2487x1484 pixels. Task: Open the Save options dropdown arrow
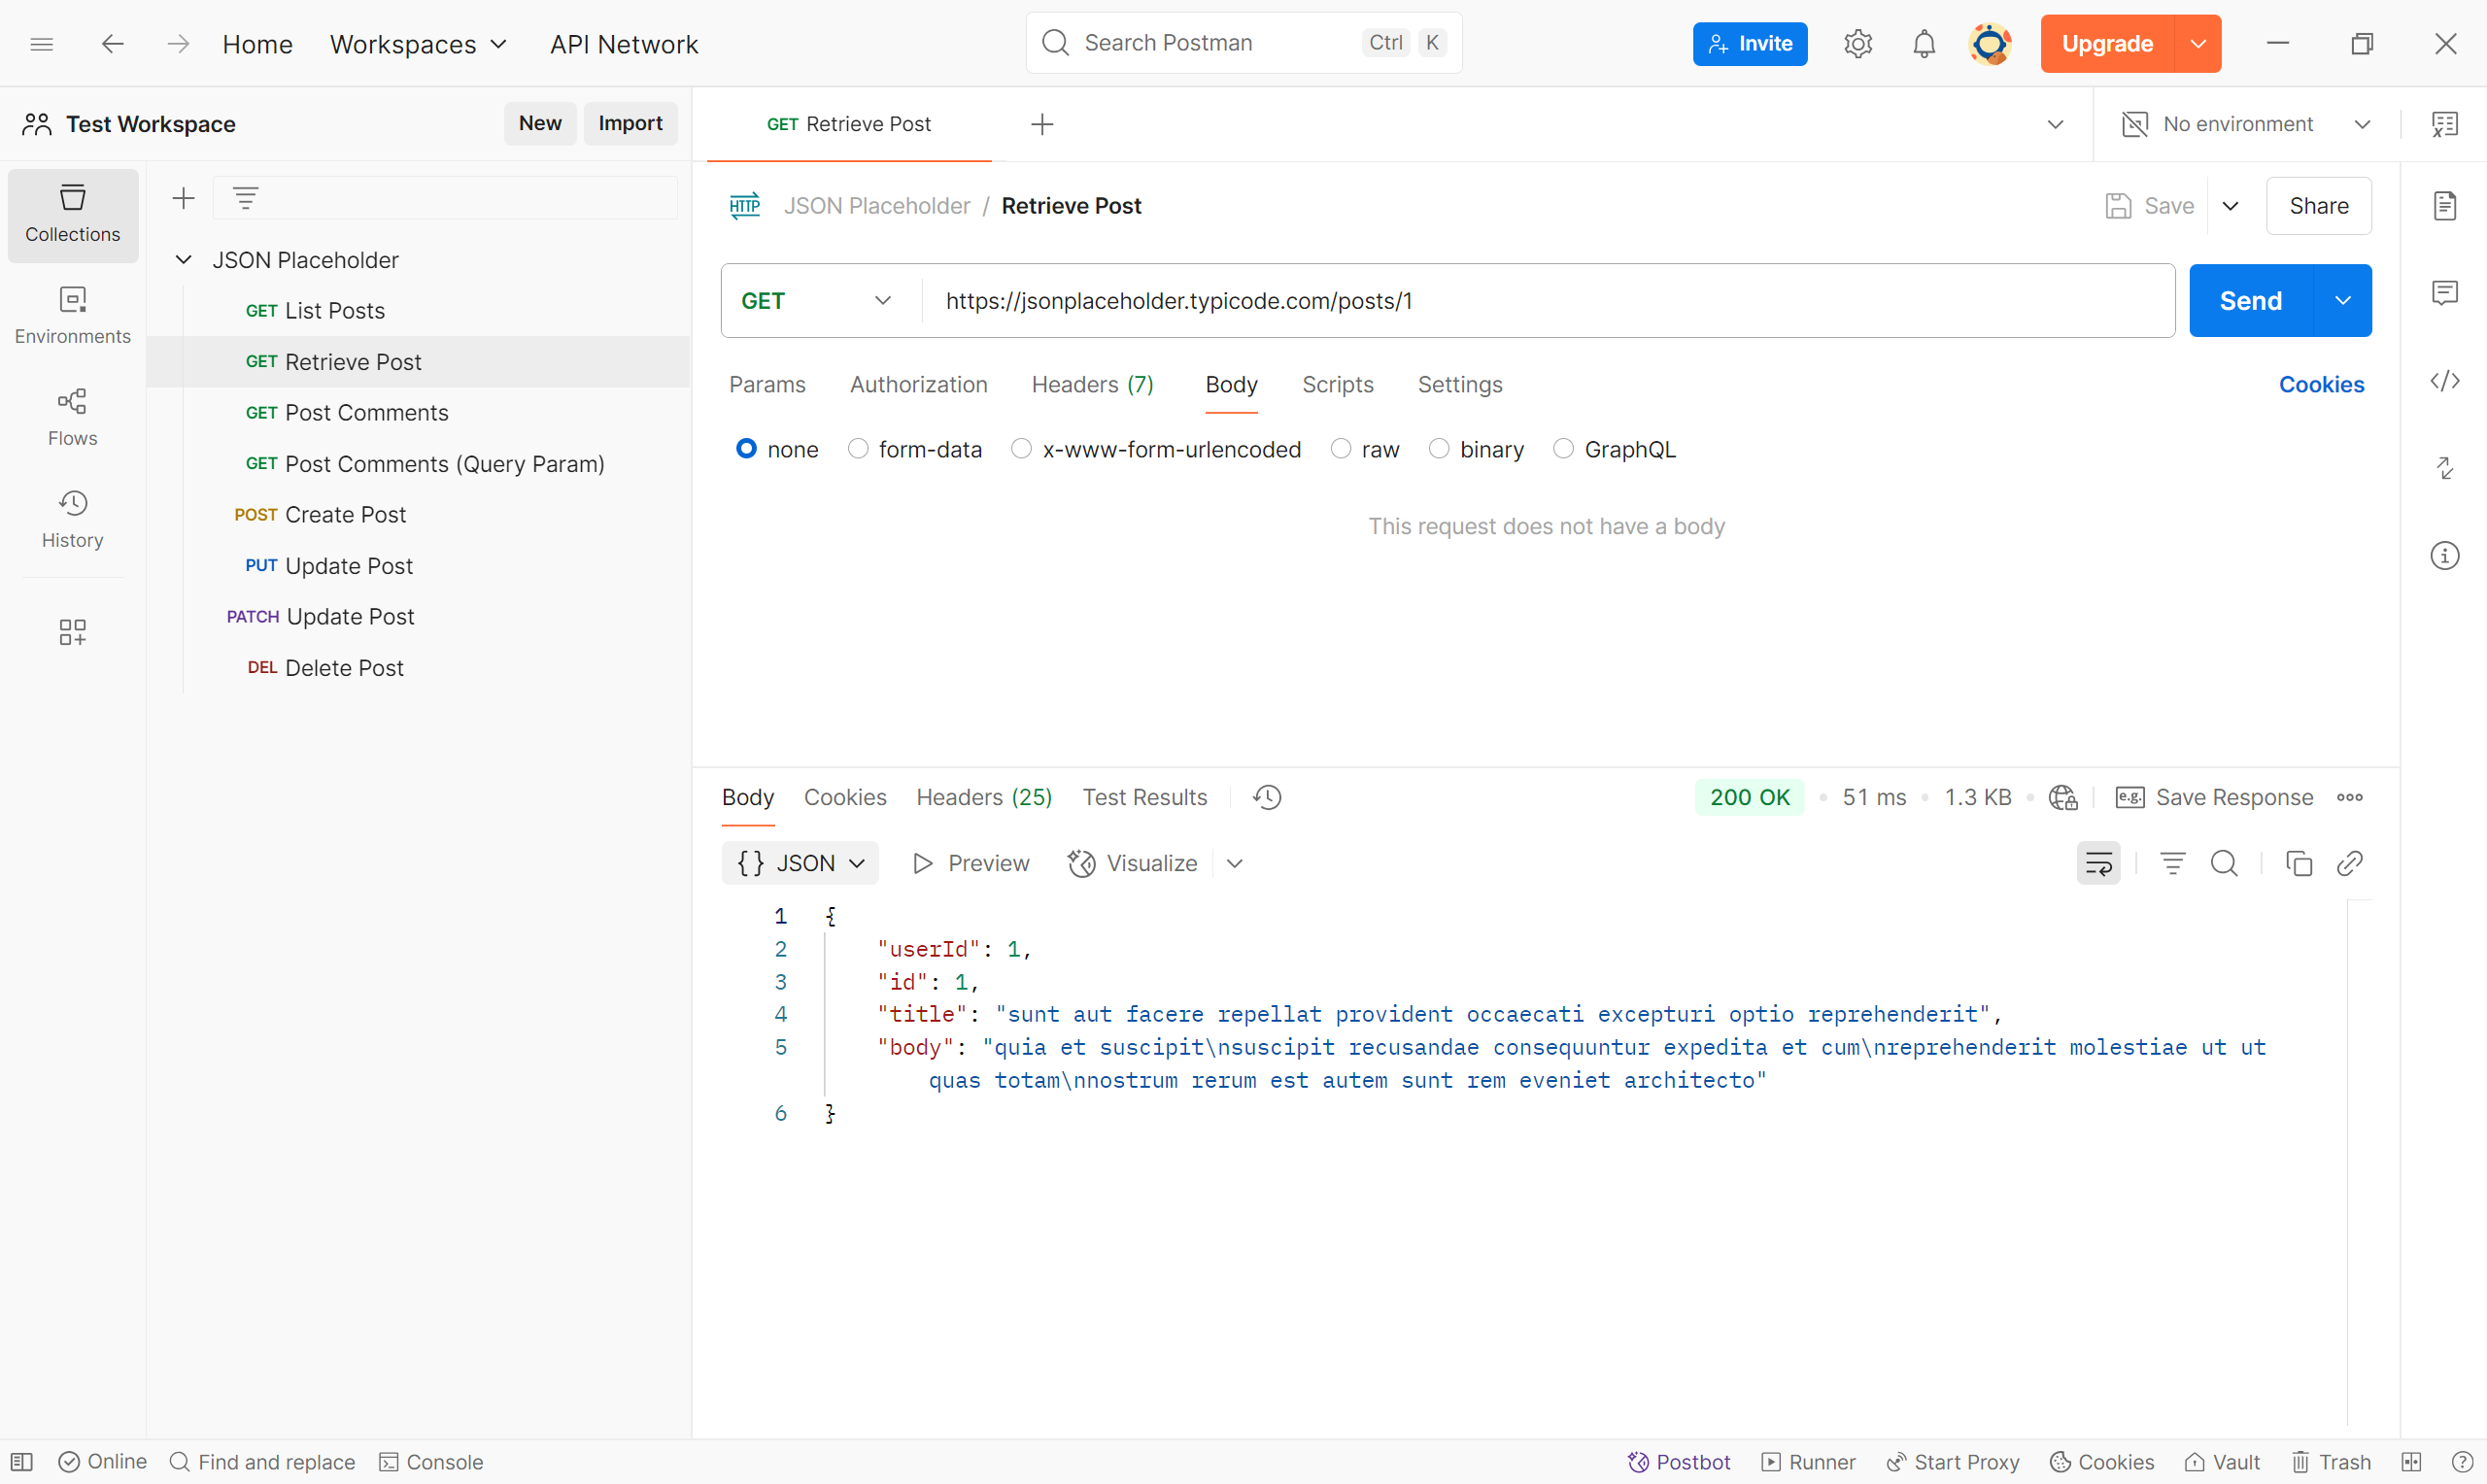2230,206
